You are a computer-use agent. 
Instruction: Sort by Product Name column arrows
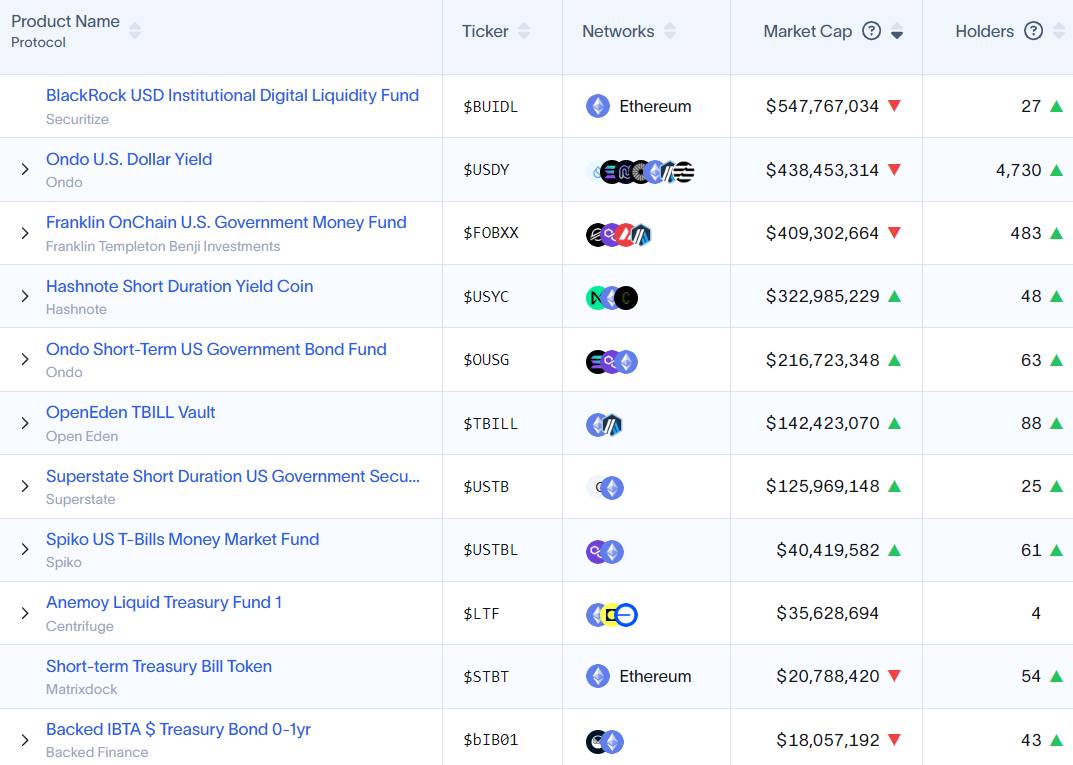click(x=135, y=31)
